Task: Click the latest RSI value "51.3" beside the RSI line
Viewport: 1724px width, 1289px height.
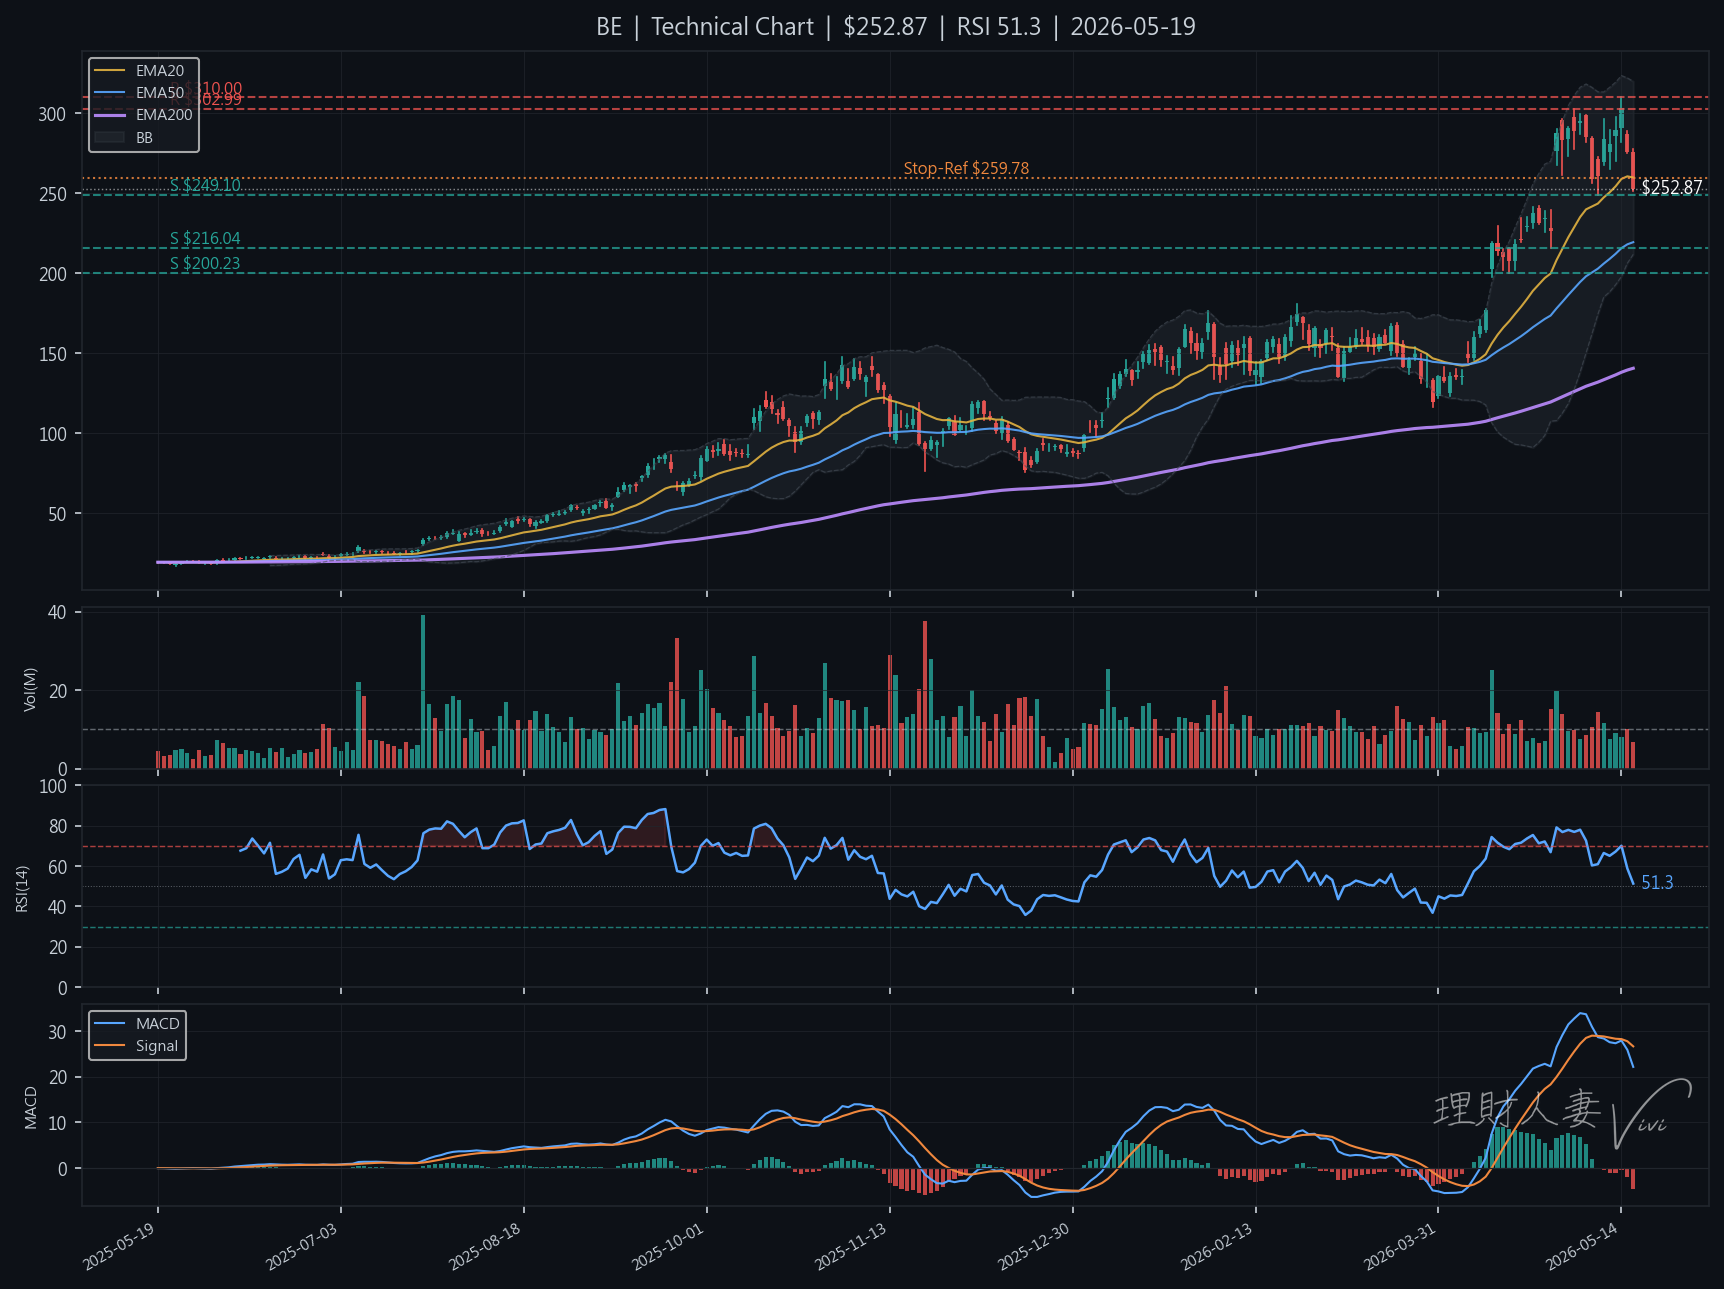Action: coord(1657,883)
